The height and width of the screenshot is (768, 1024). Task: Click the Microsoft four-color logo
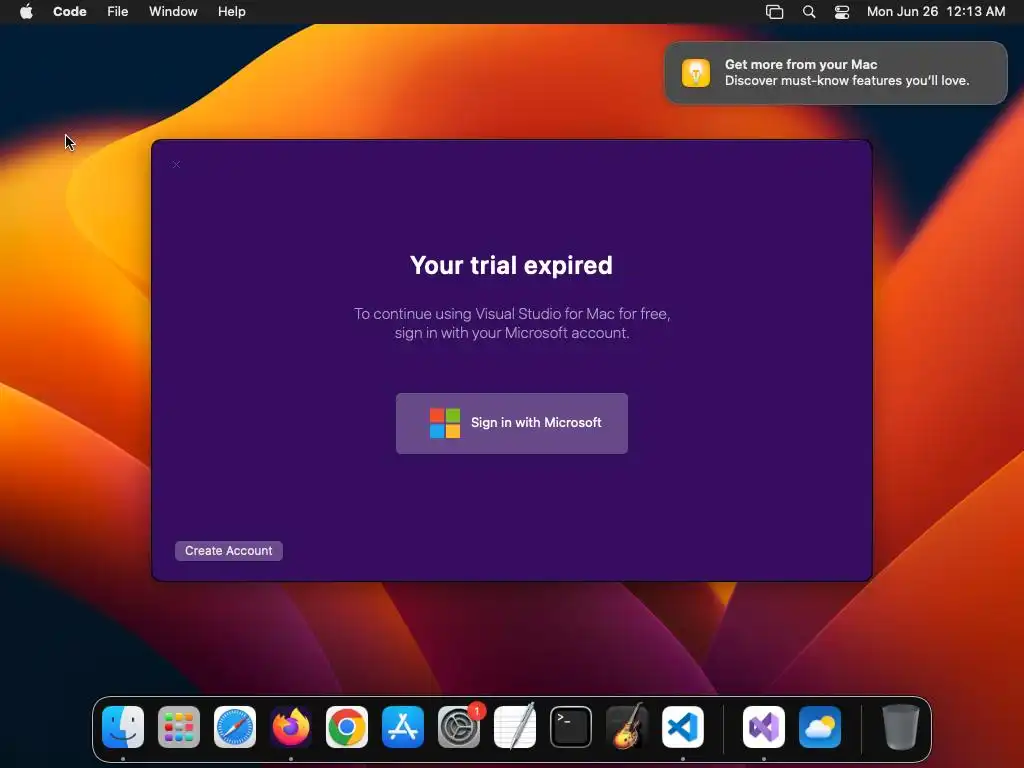(445, 423)
